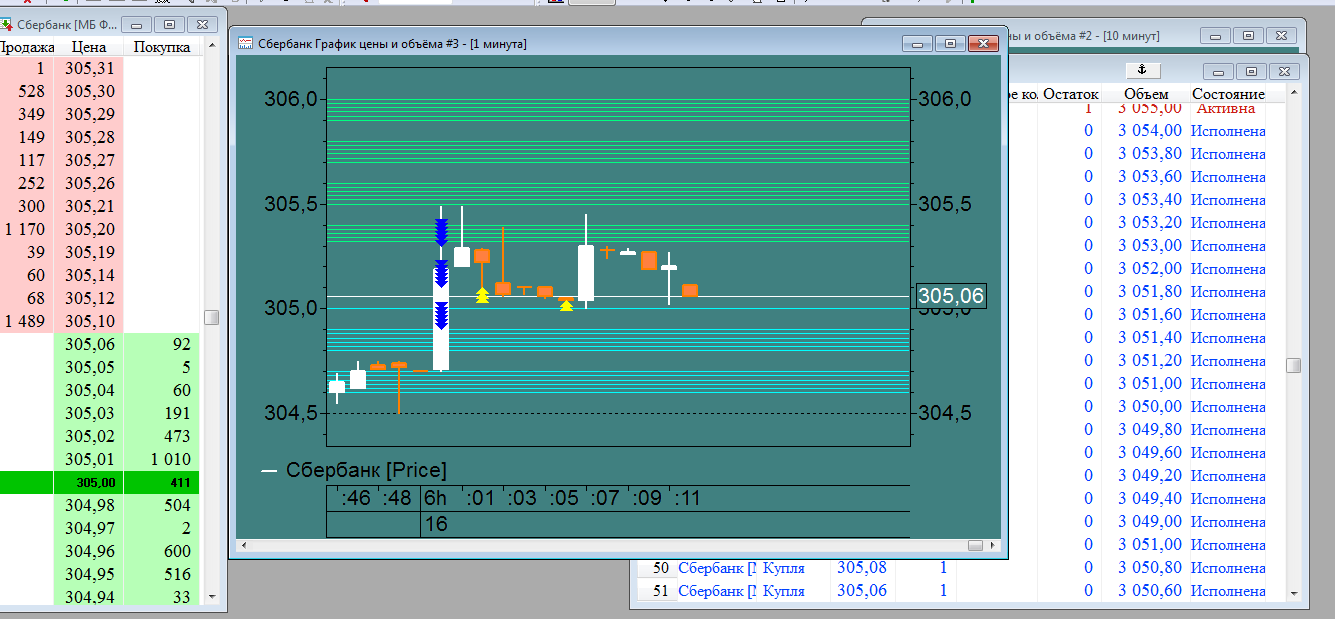1335x619 pixels.
Task: Click the Продажа column header in the order book
Action: 27,47
